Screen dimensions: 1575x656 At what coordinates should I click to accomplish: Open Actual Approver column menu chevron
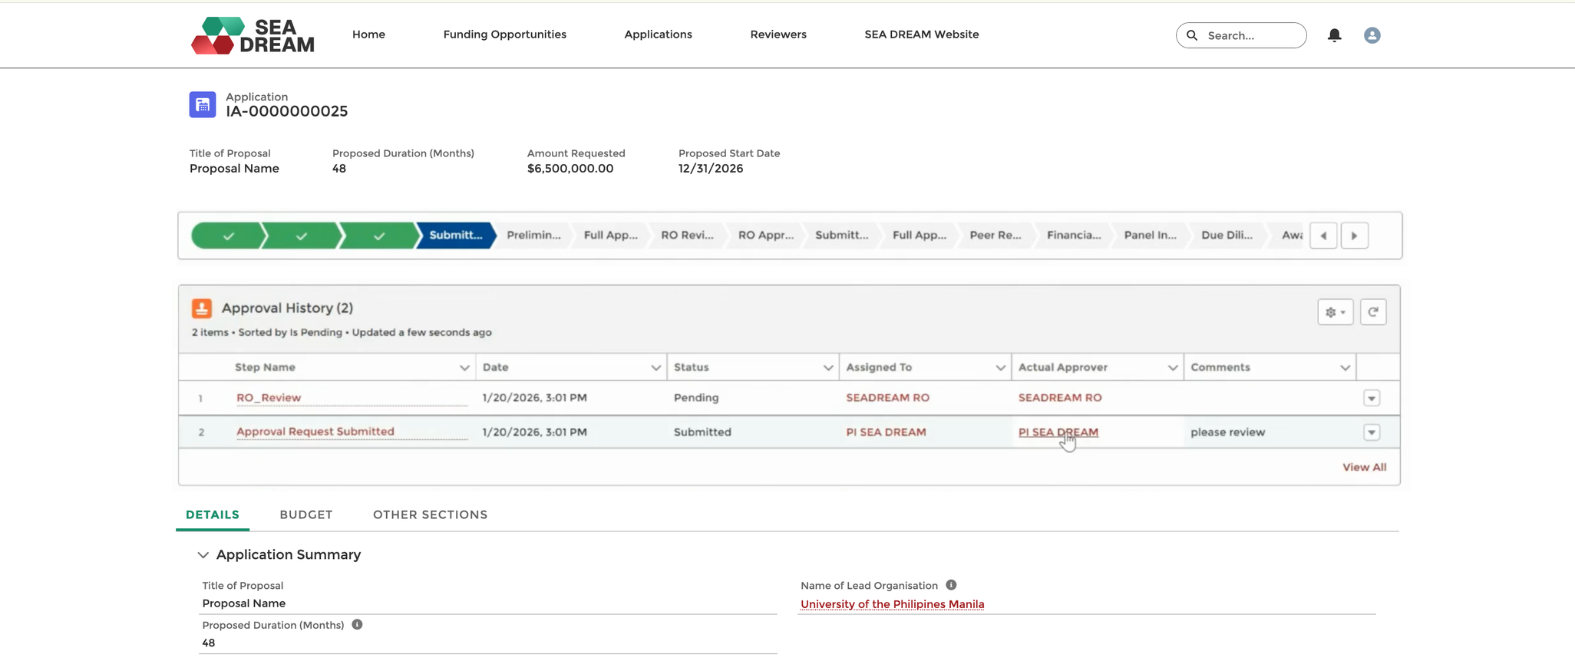(1172, 368)
